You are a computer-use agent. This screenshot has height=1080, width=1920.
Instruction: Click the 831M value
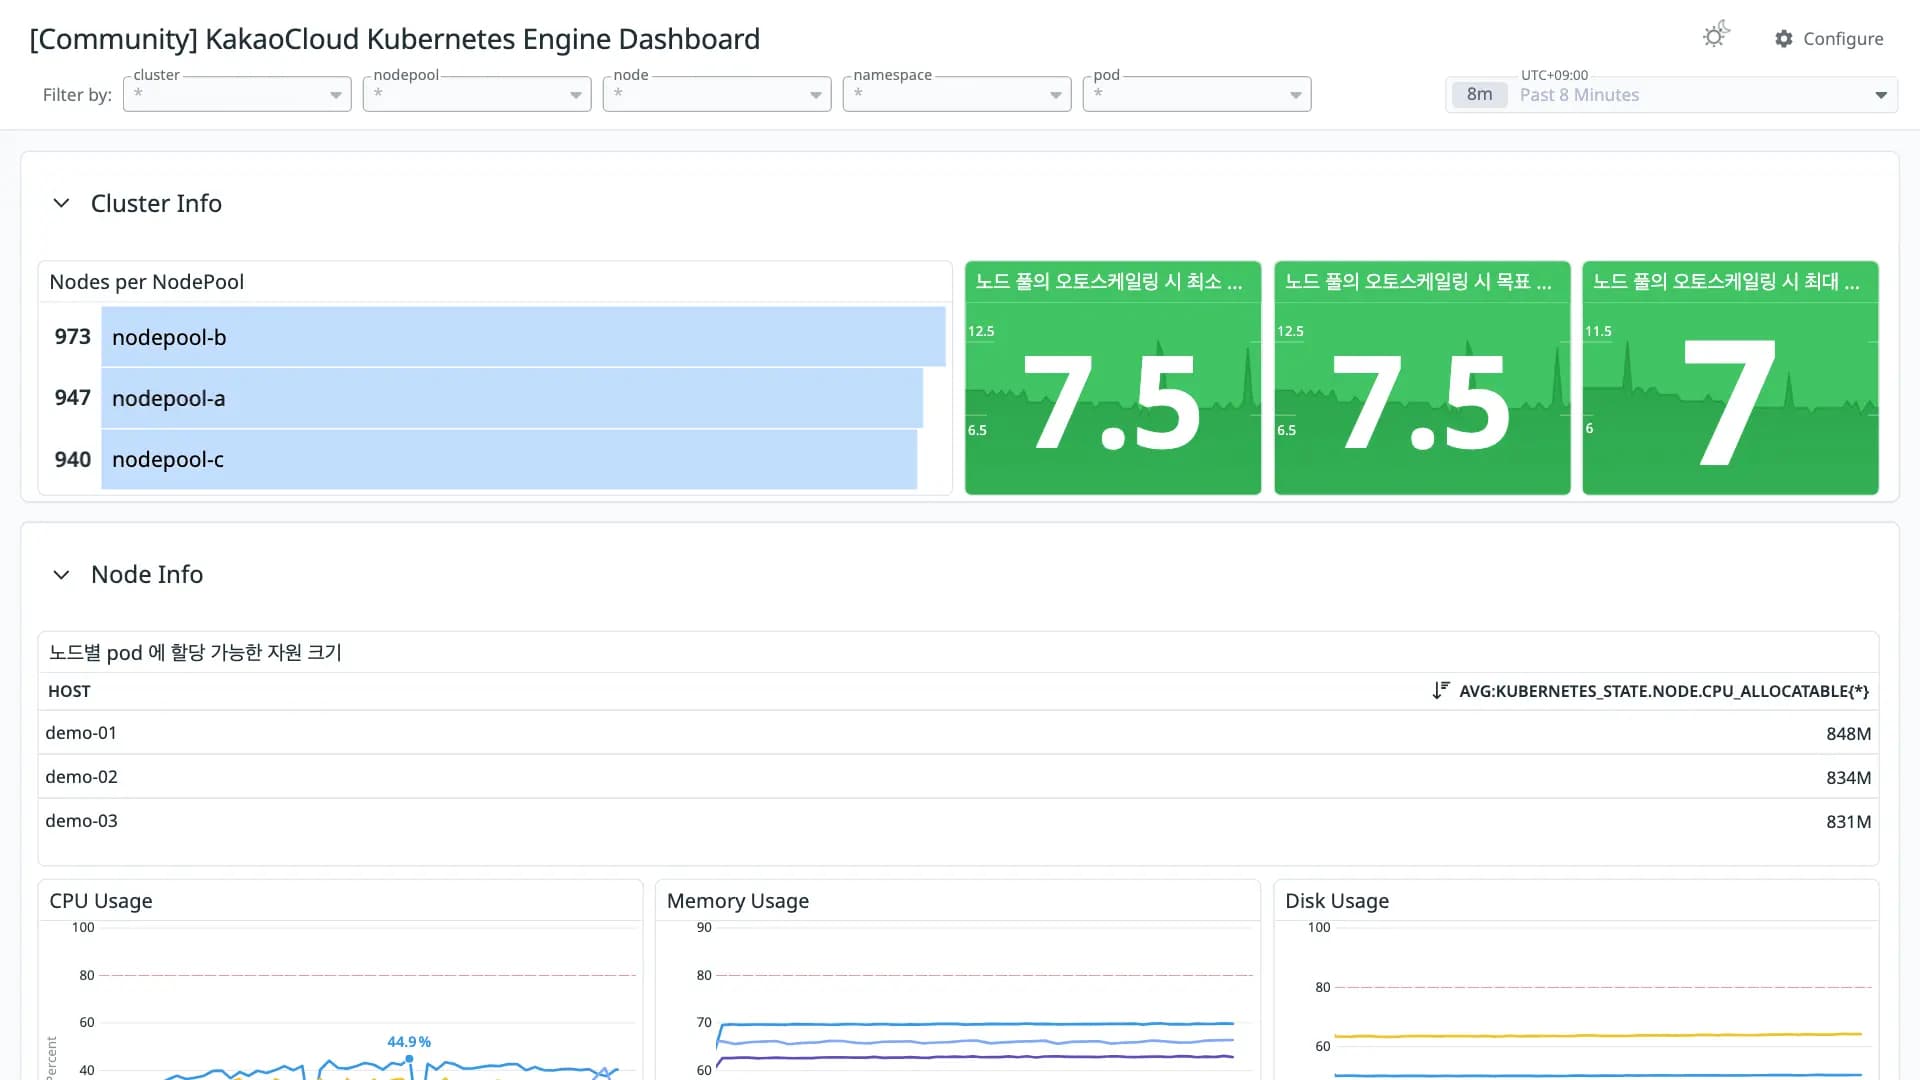pos(1848,822)
